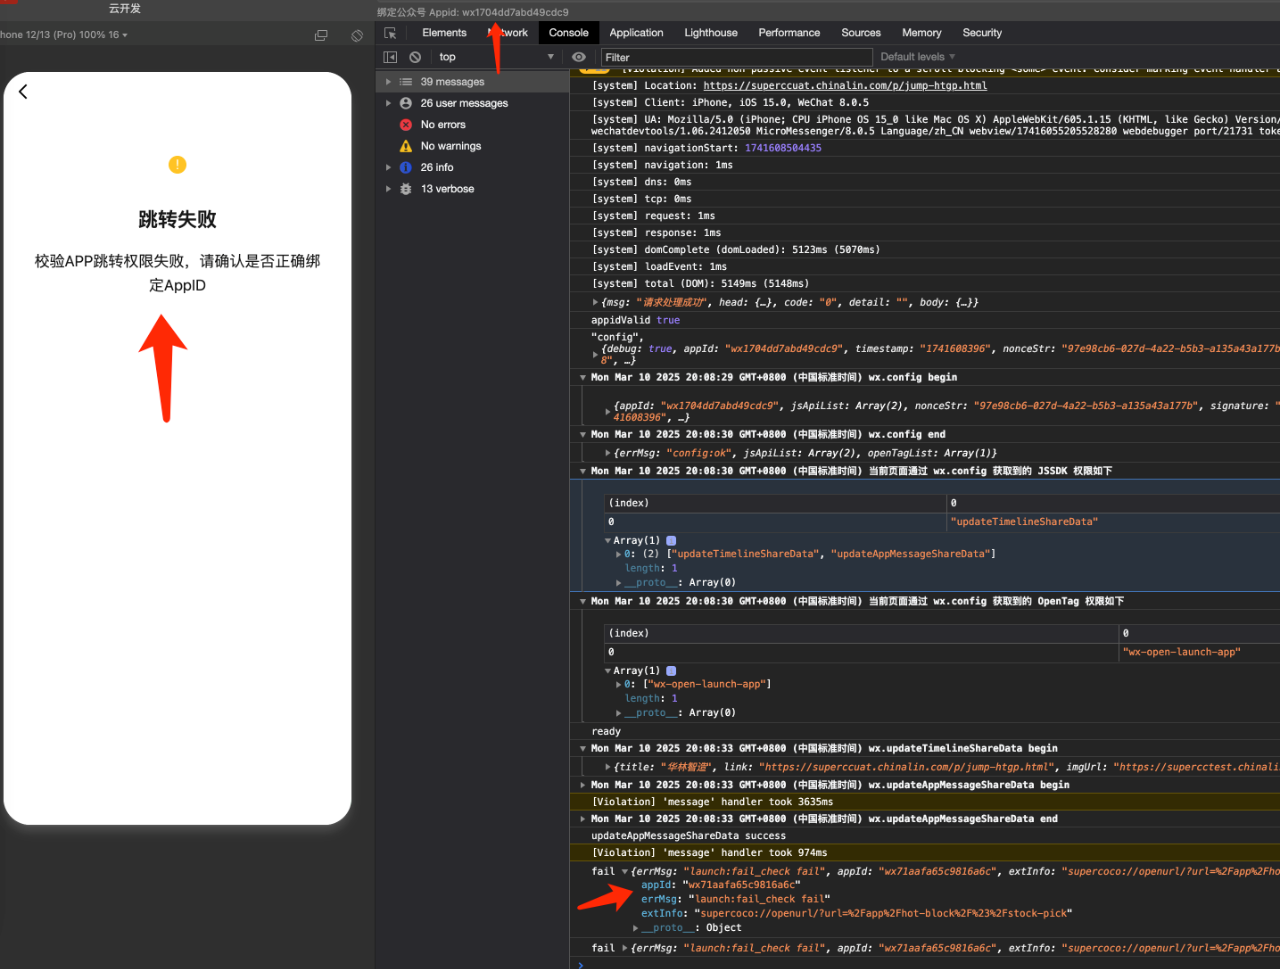This screenshot has height=969, width=1280.
Task: Click the handler took 3635ms violation line
Action: [712, 802]
